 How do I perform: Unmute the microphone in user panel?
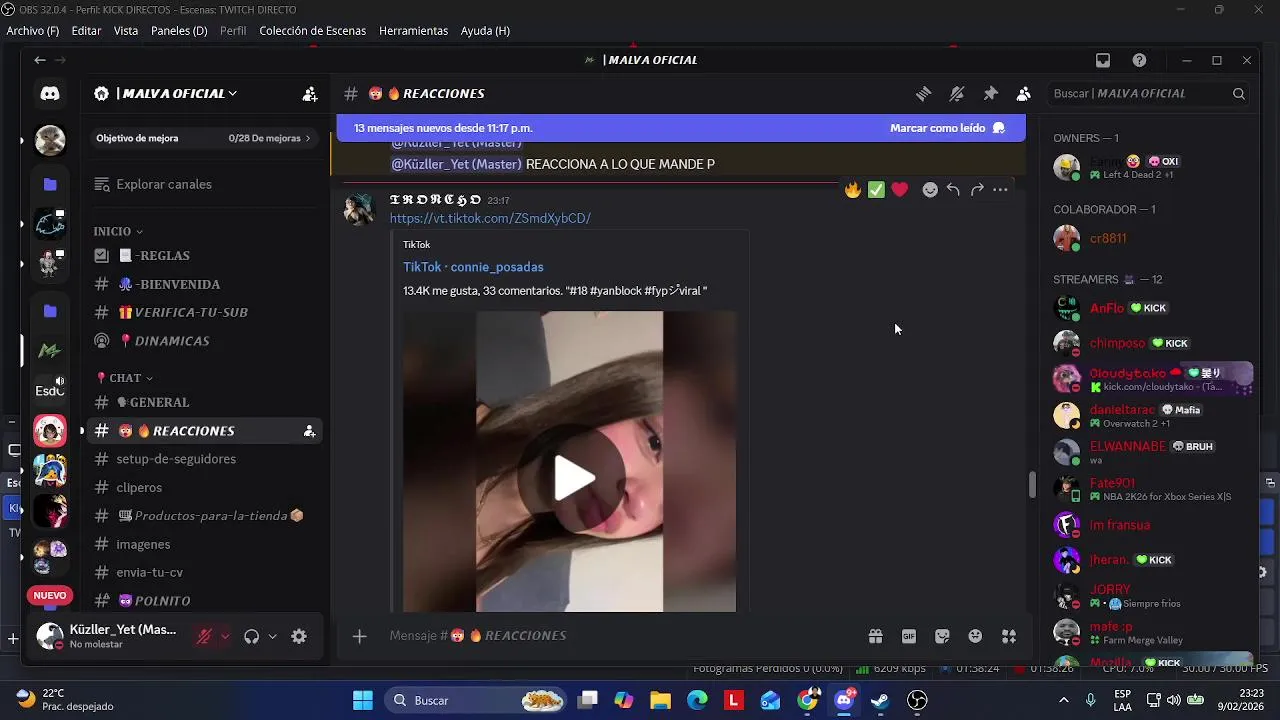204,636
